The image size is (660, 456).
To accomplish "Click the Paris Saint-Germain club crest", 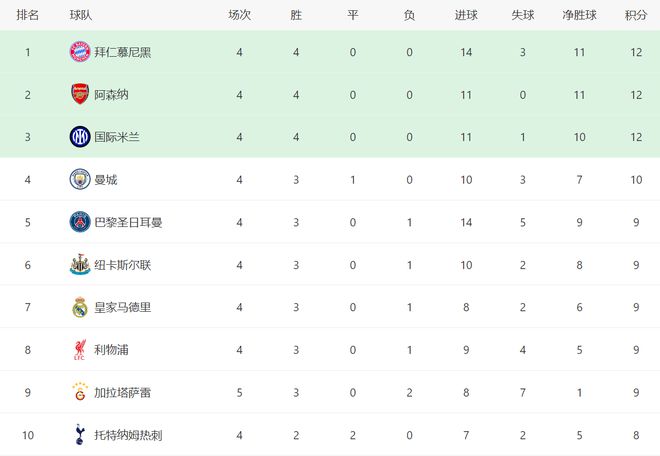I will click(x=80, y=222).
